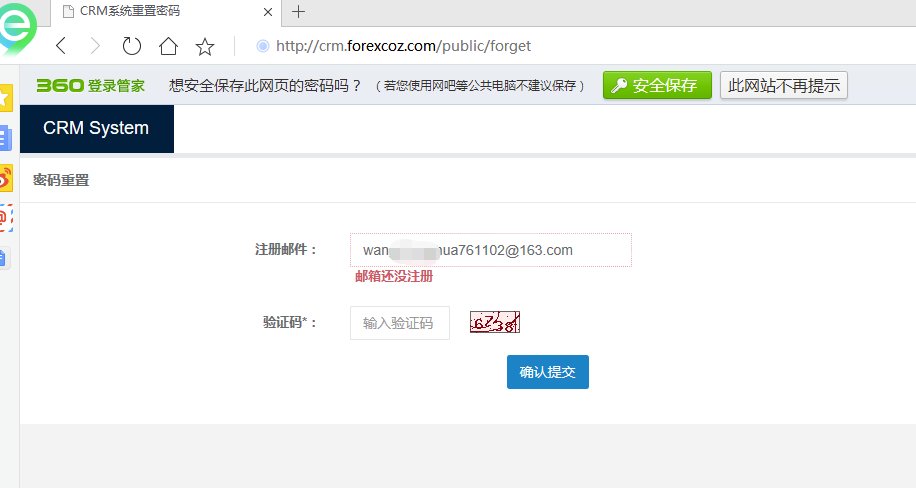
Task: Reload the page with refresh icon
Action: coord(131,46)
